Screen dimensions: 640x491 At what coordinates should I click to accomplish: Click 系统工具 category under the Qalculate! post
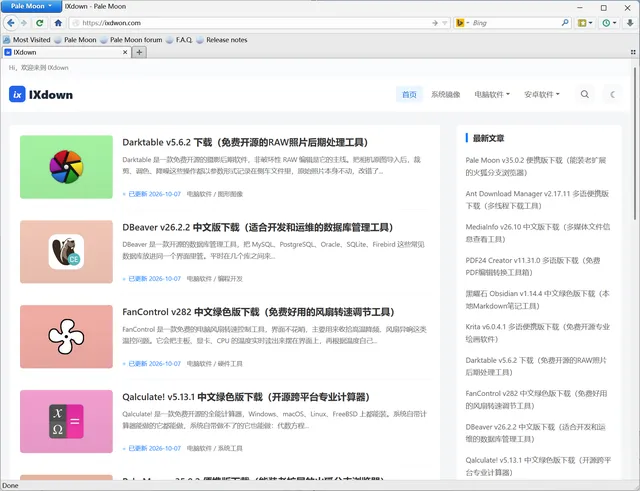pyautogui.click(x=230, y=448)
